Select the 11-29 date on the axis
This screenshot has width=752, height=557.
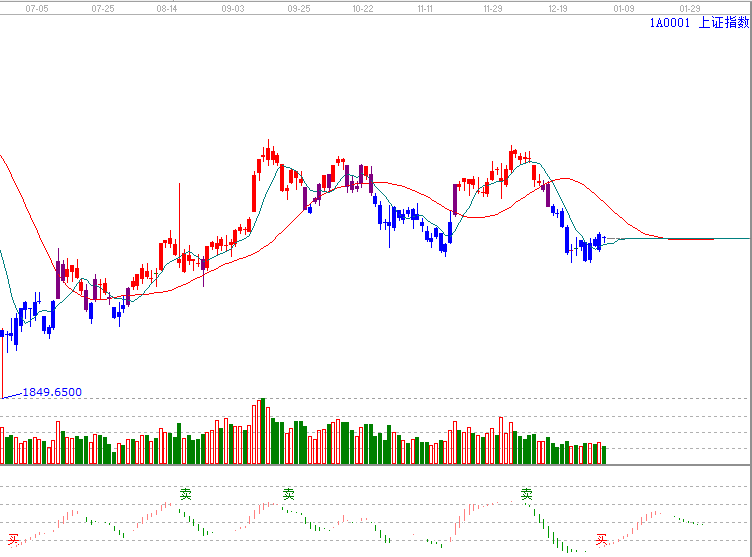[493, 7]
